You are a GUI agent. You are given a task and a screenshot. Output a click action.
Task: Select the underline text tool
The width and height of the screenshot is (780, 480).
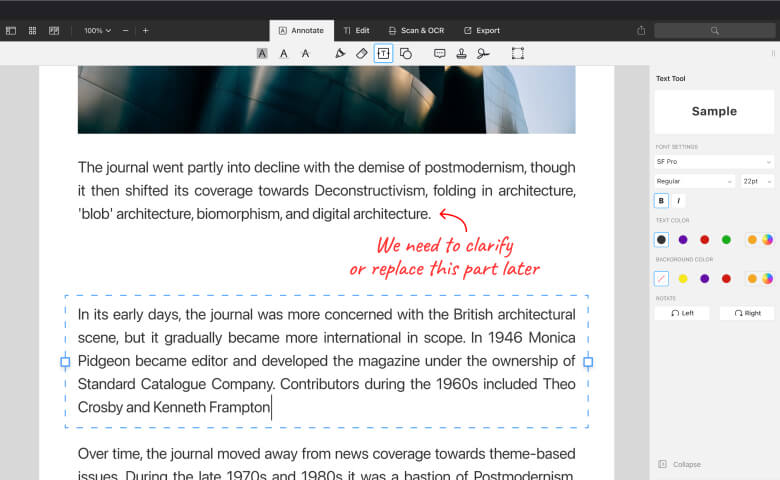tap(284, 53)
